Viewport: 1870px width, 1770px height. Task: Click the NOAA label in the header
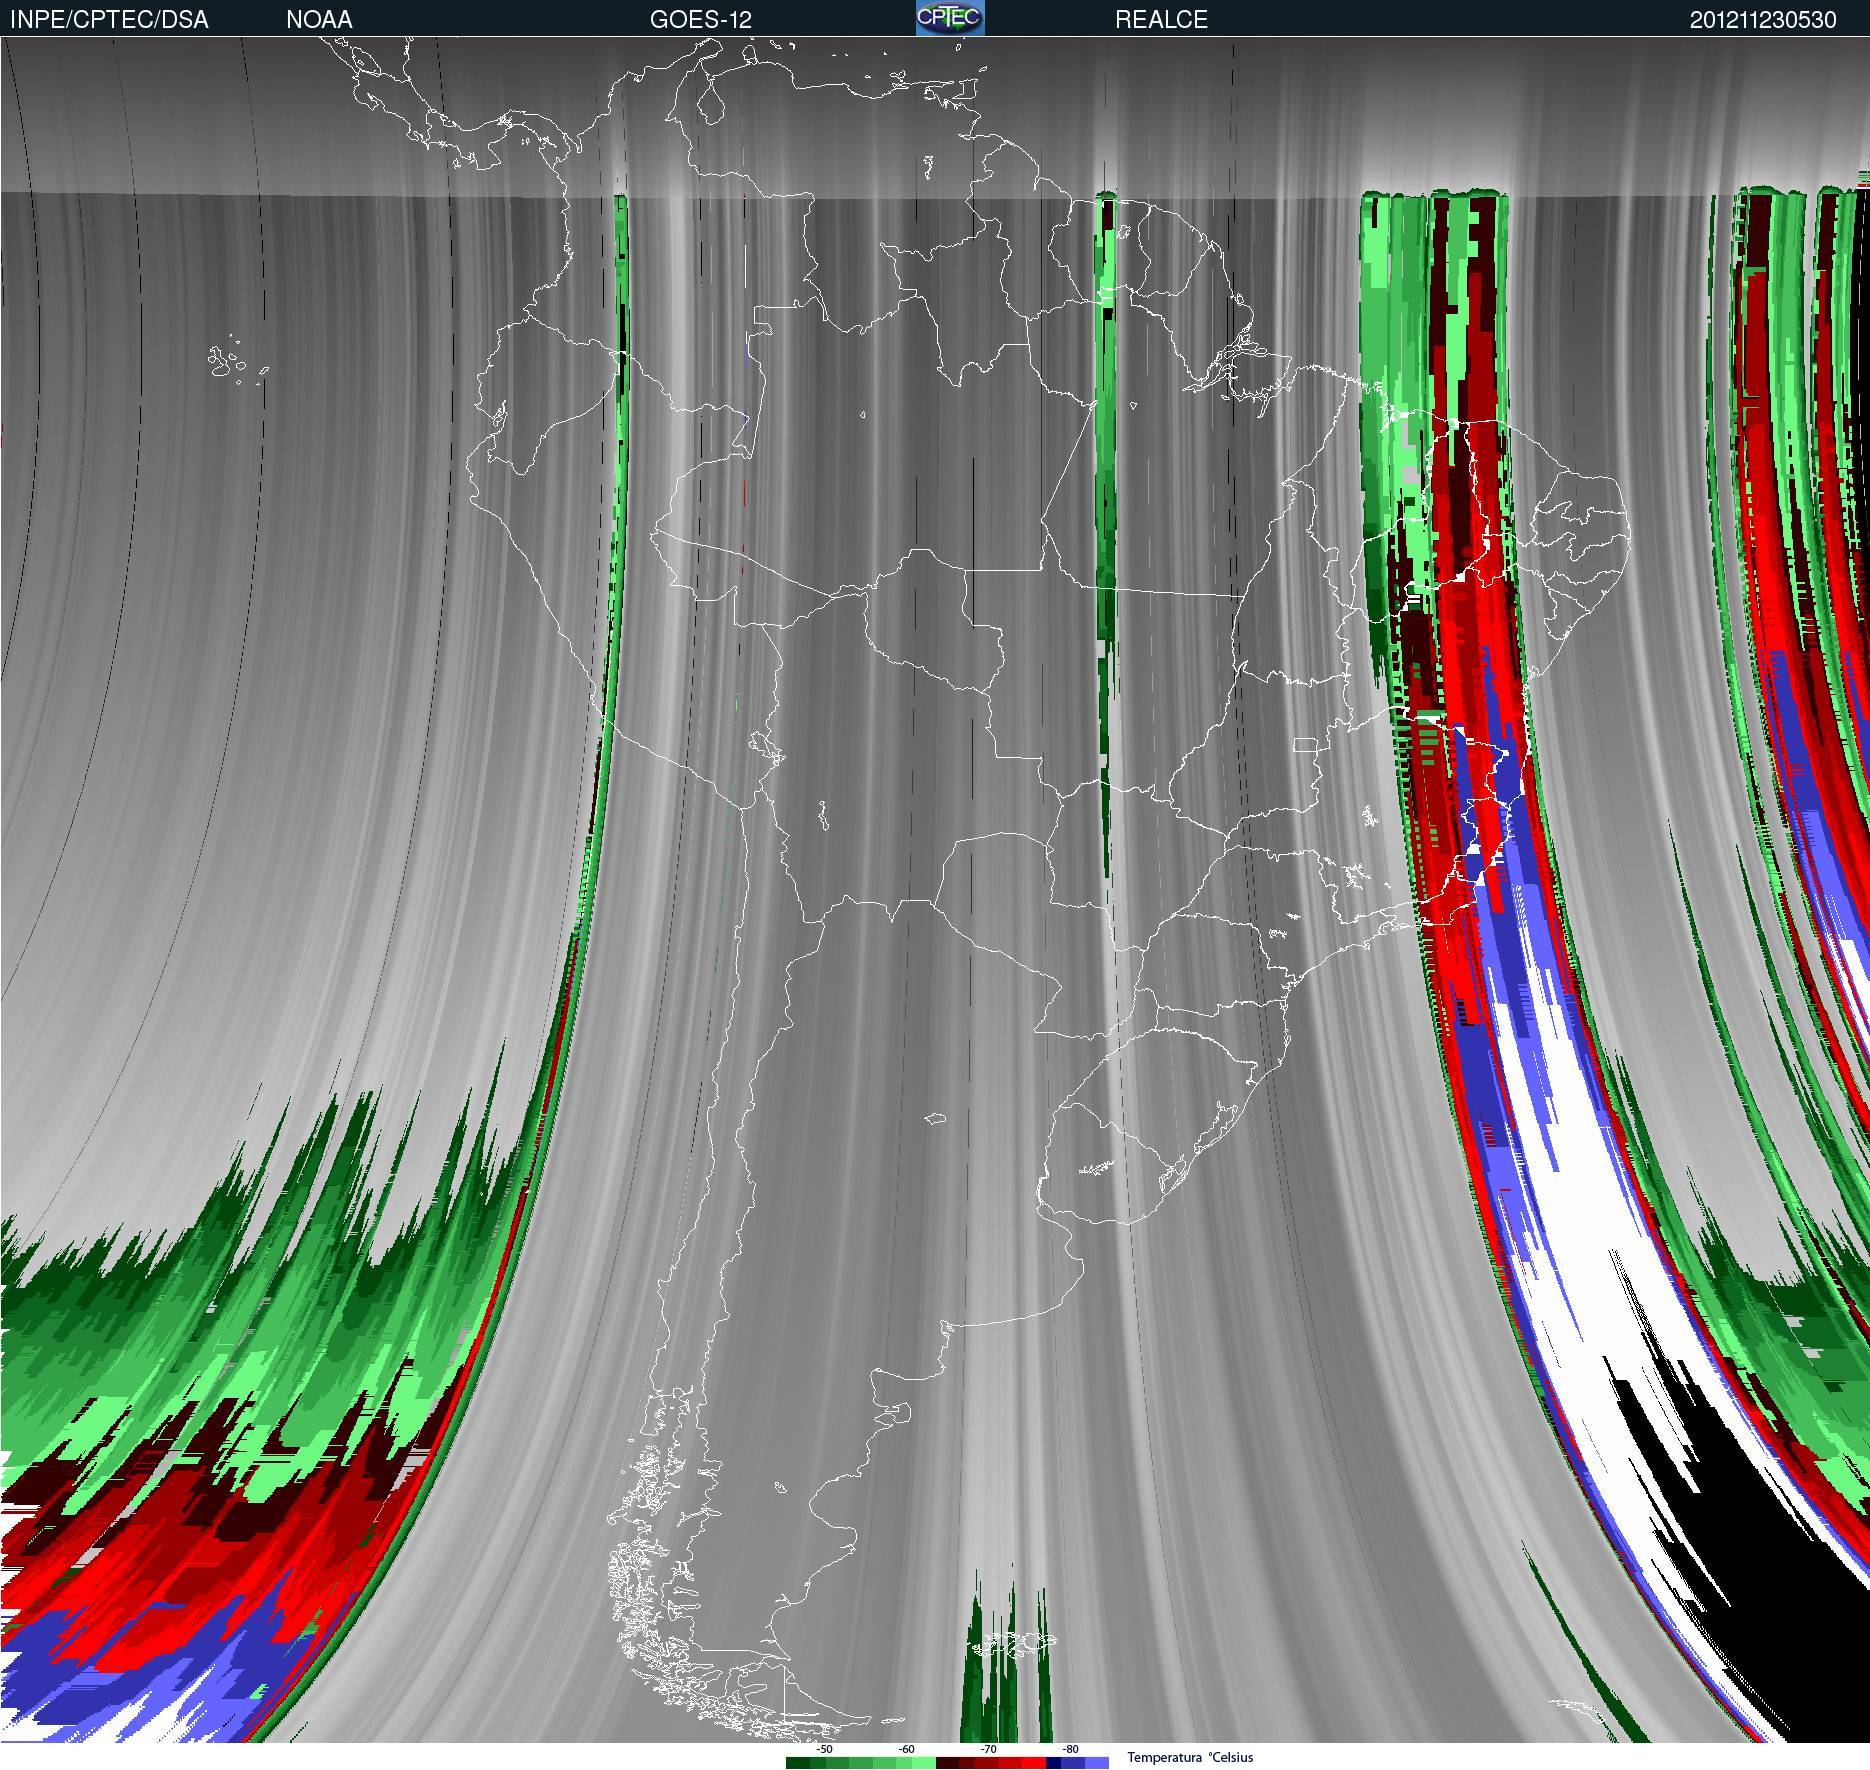click(x=319, y=20)
